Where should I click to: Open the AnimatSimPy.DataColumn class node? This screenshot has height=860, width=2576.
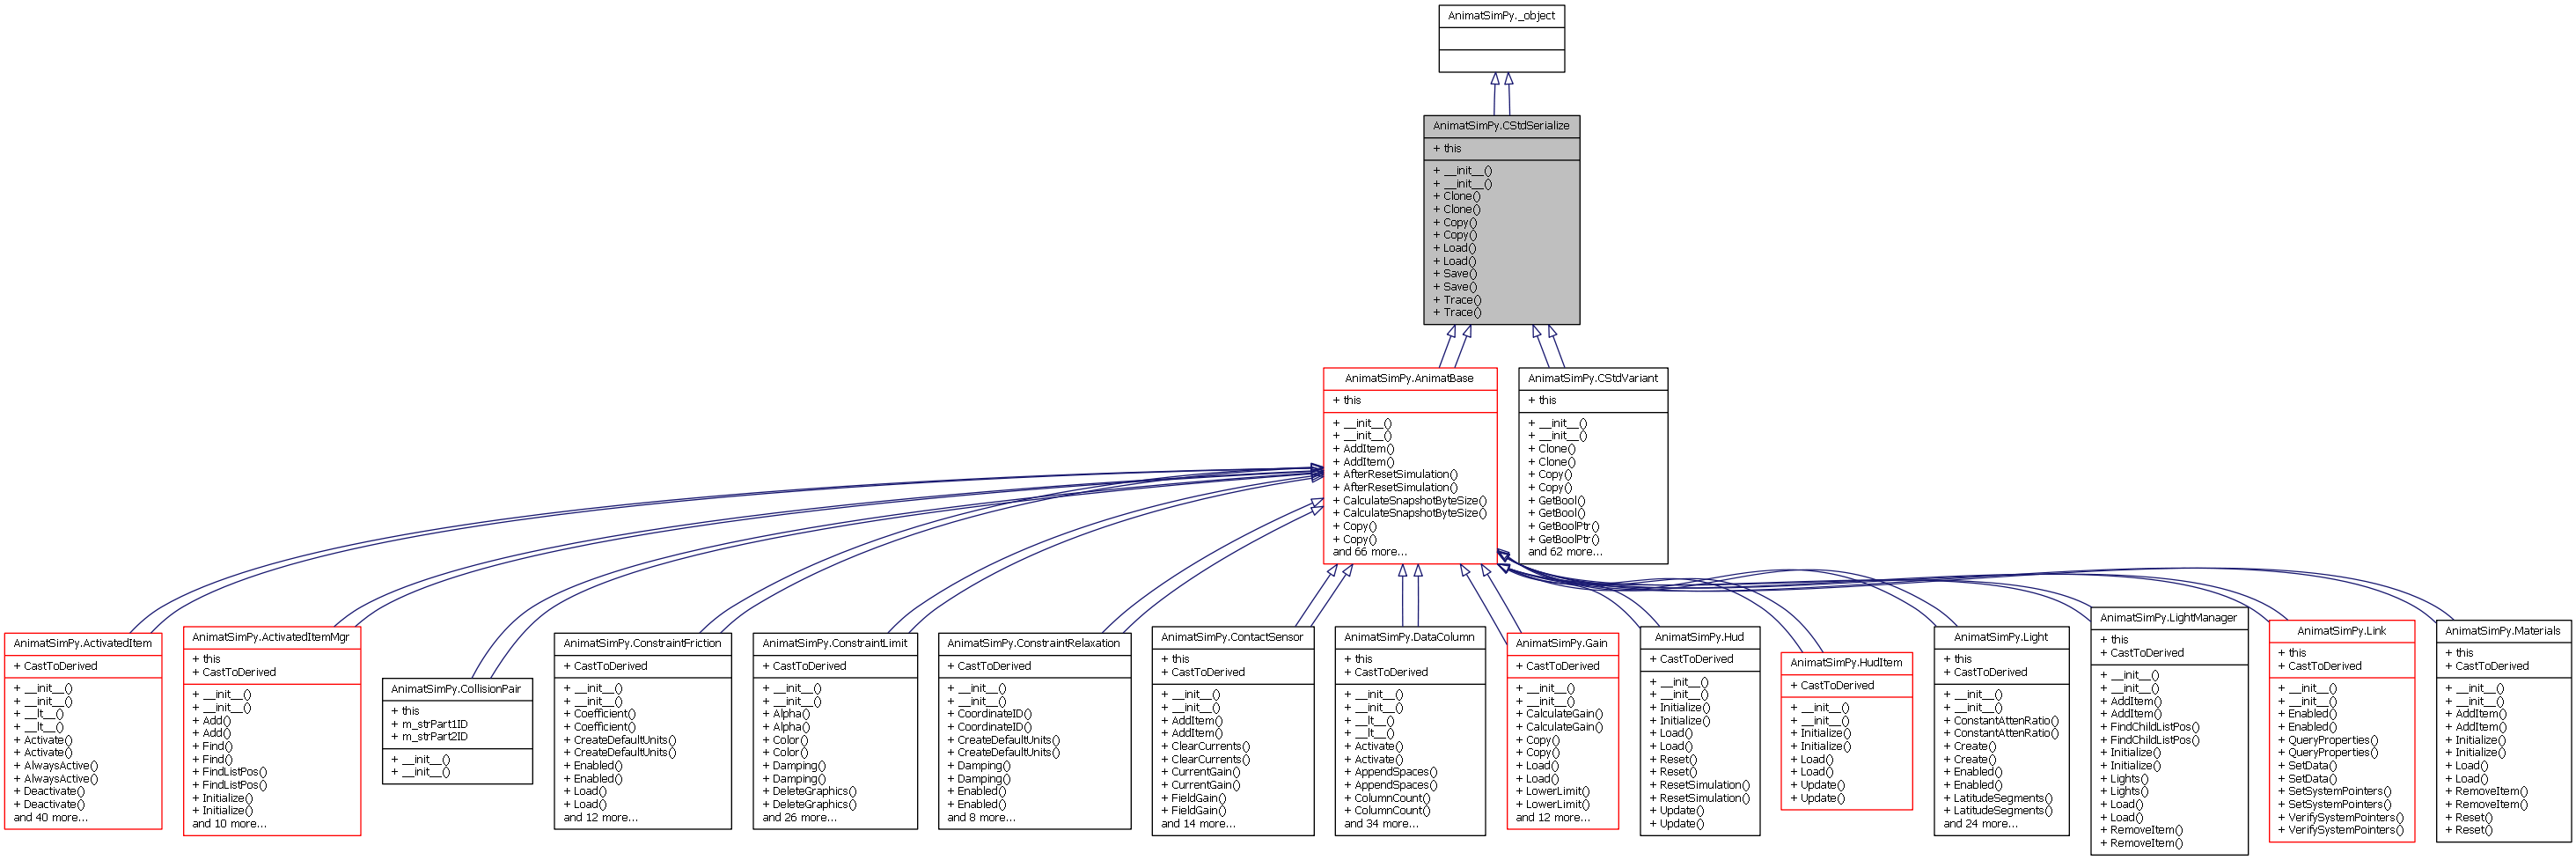1409,731
